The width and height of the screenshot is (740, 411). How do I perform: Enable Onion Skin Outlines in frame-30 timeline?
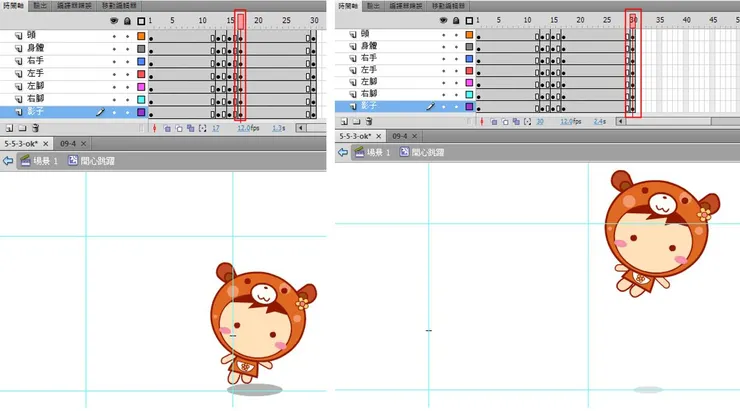tap(505, 121)
